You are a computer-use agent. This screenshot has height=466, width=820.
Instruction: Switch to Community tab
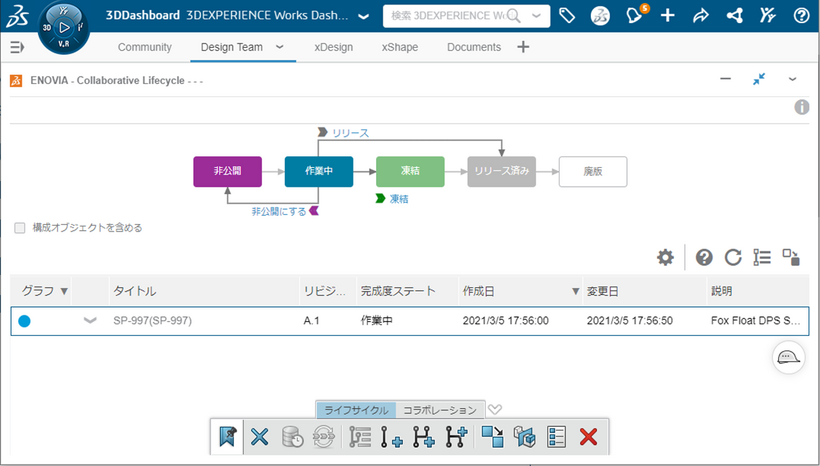coord(144,47)
